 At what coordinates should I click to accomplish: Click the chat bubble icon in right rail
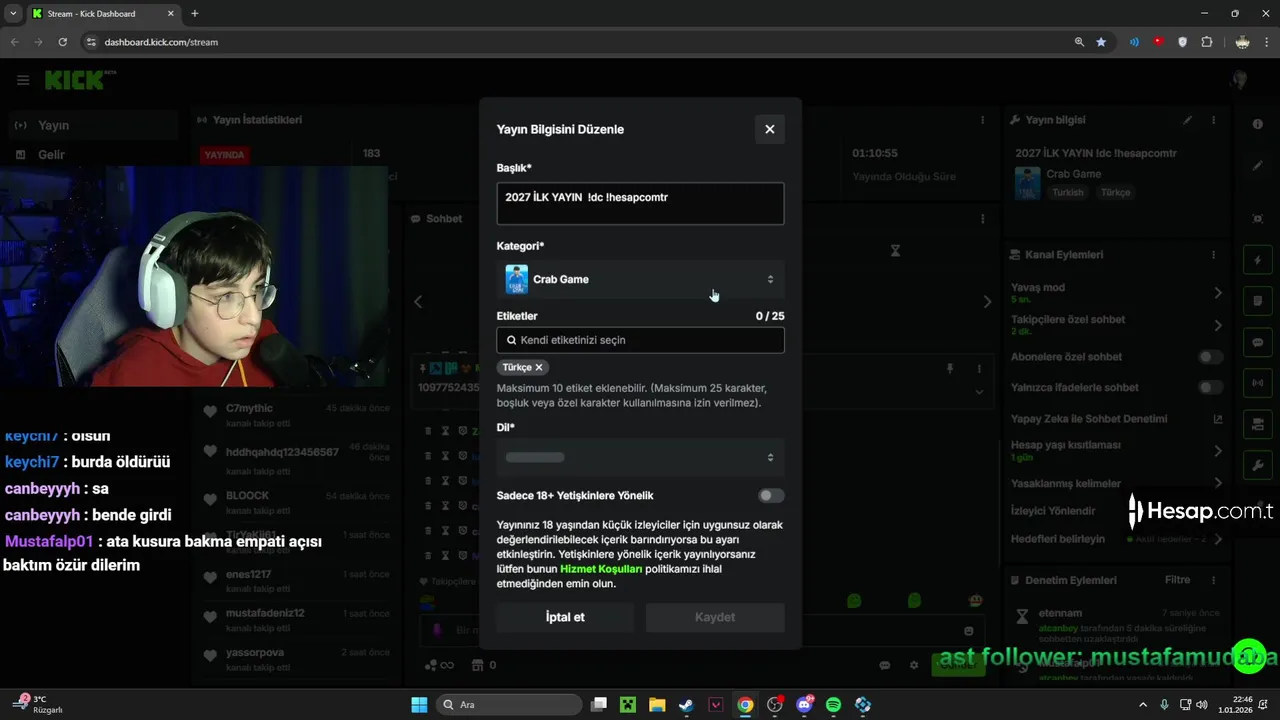(1257, 342)
